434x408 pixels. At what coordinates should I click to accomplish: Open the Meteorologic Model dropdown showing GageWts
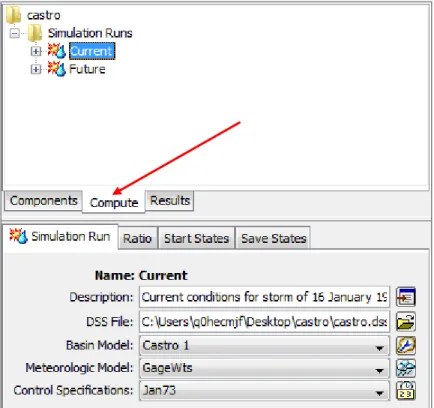click(x=264, y=368)
